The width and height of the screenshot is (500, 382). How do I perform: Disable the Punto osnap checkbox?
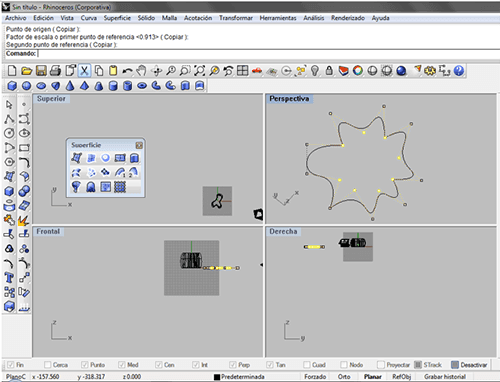click(x=85, y=365)
